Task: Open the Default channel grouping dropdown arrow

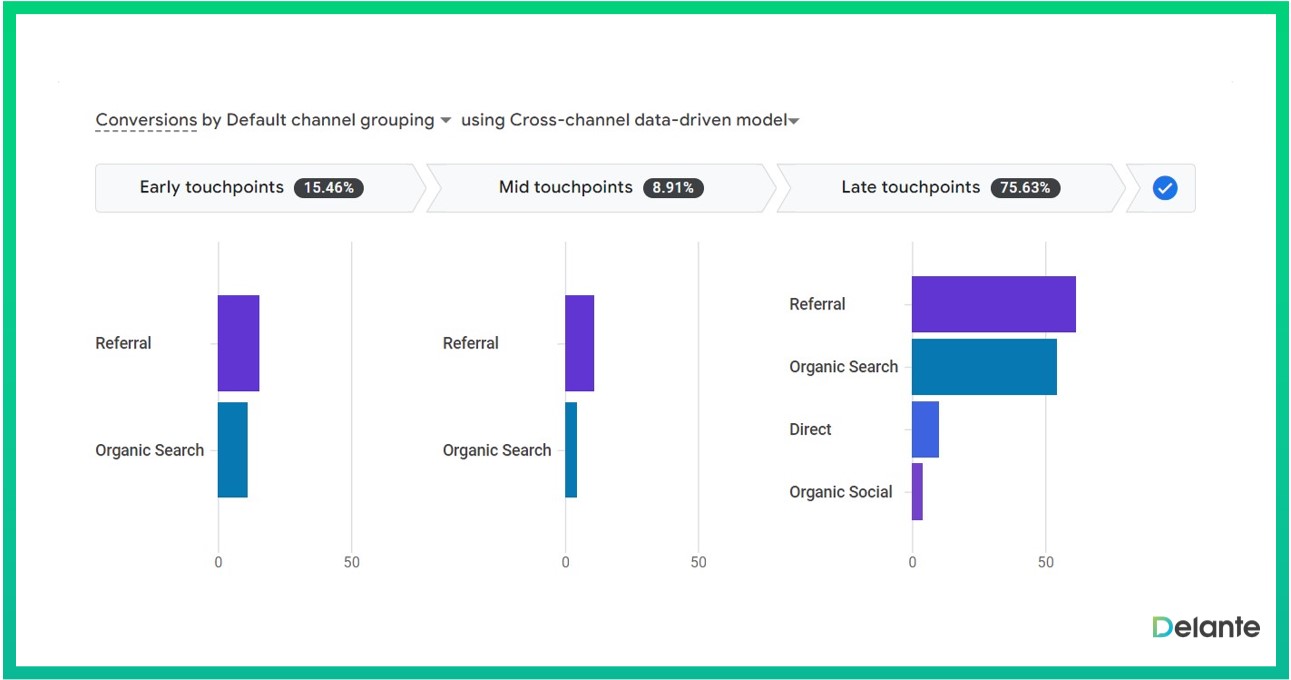Action: pyautogui.click(x=445, y=121)
